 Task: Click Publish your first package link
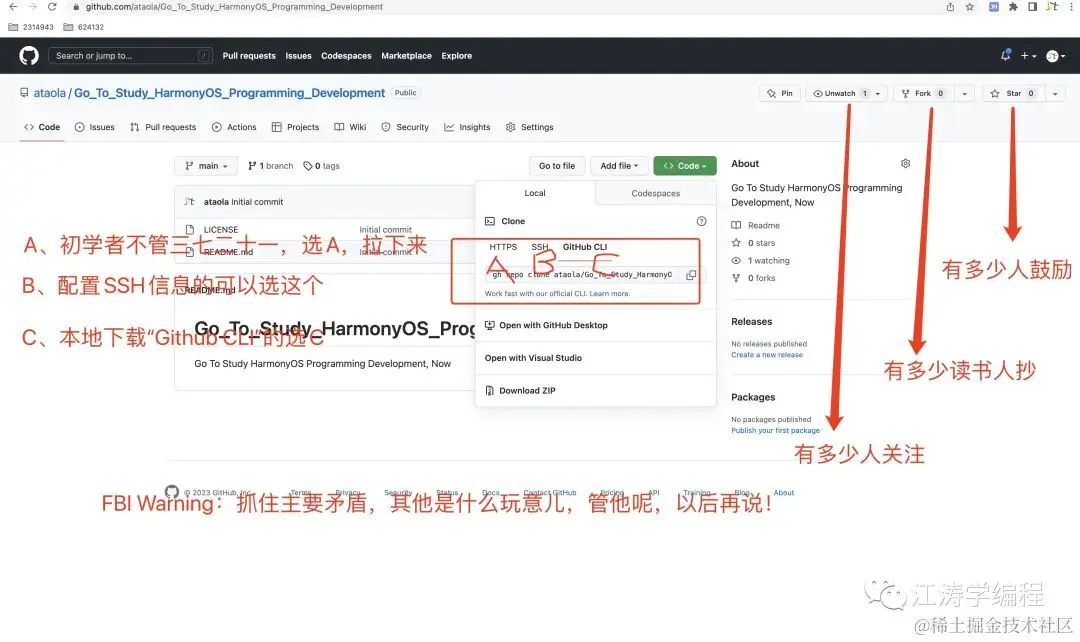pos(776,431)
